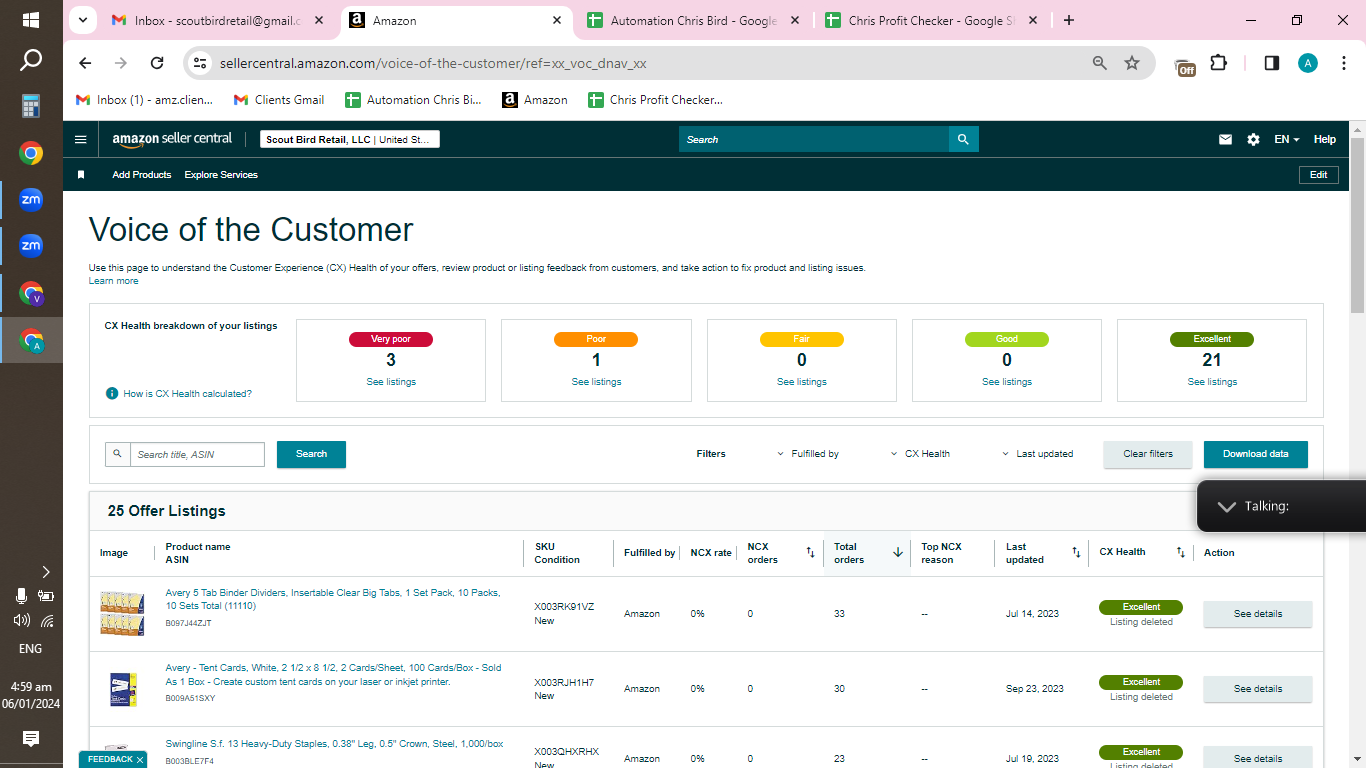Click the page zoom magnifier in address bar
Image resolution: width=1366 pixels, height=768 pixels.
tap(1100, 63)
